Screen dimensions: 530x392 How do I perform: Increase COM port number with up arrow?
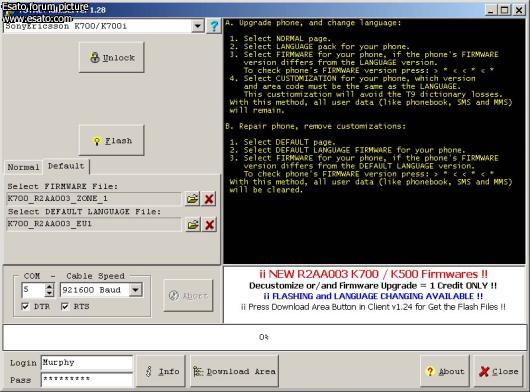tap(49, 287)
